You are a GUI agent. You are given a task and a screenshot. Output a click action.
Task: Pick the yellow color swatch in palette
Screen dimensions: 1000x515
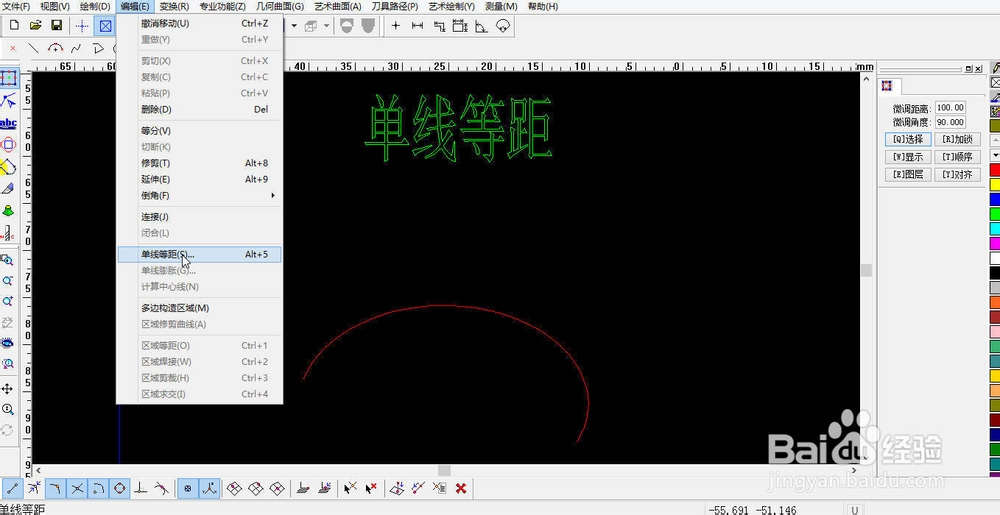click(x=995, y=185)
